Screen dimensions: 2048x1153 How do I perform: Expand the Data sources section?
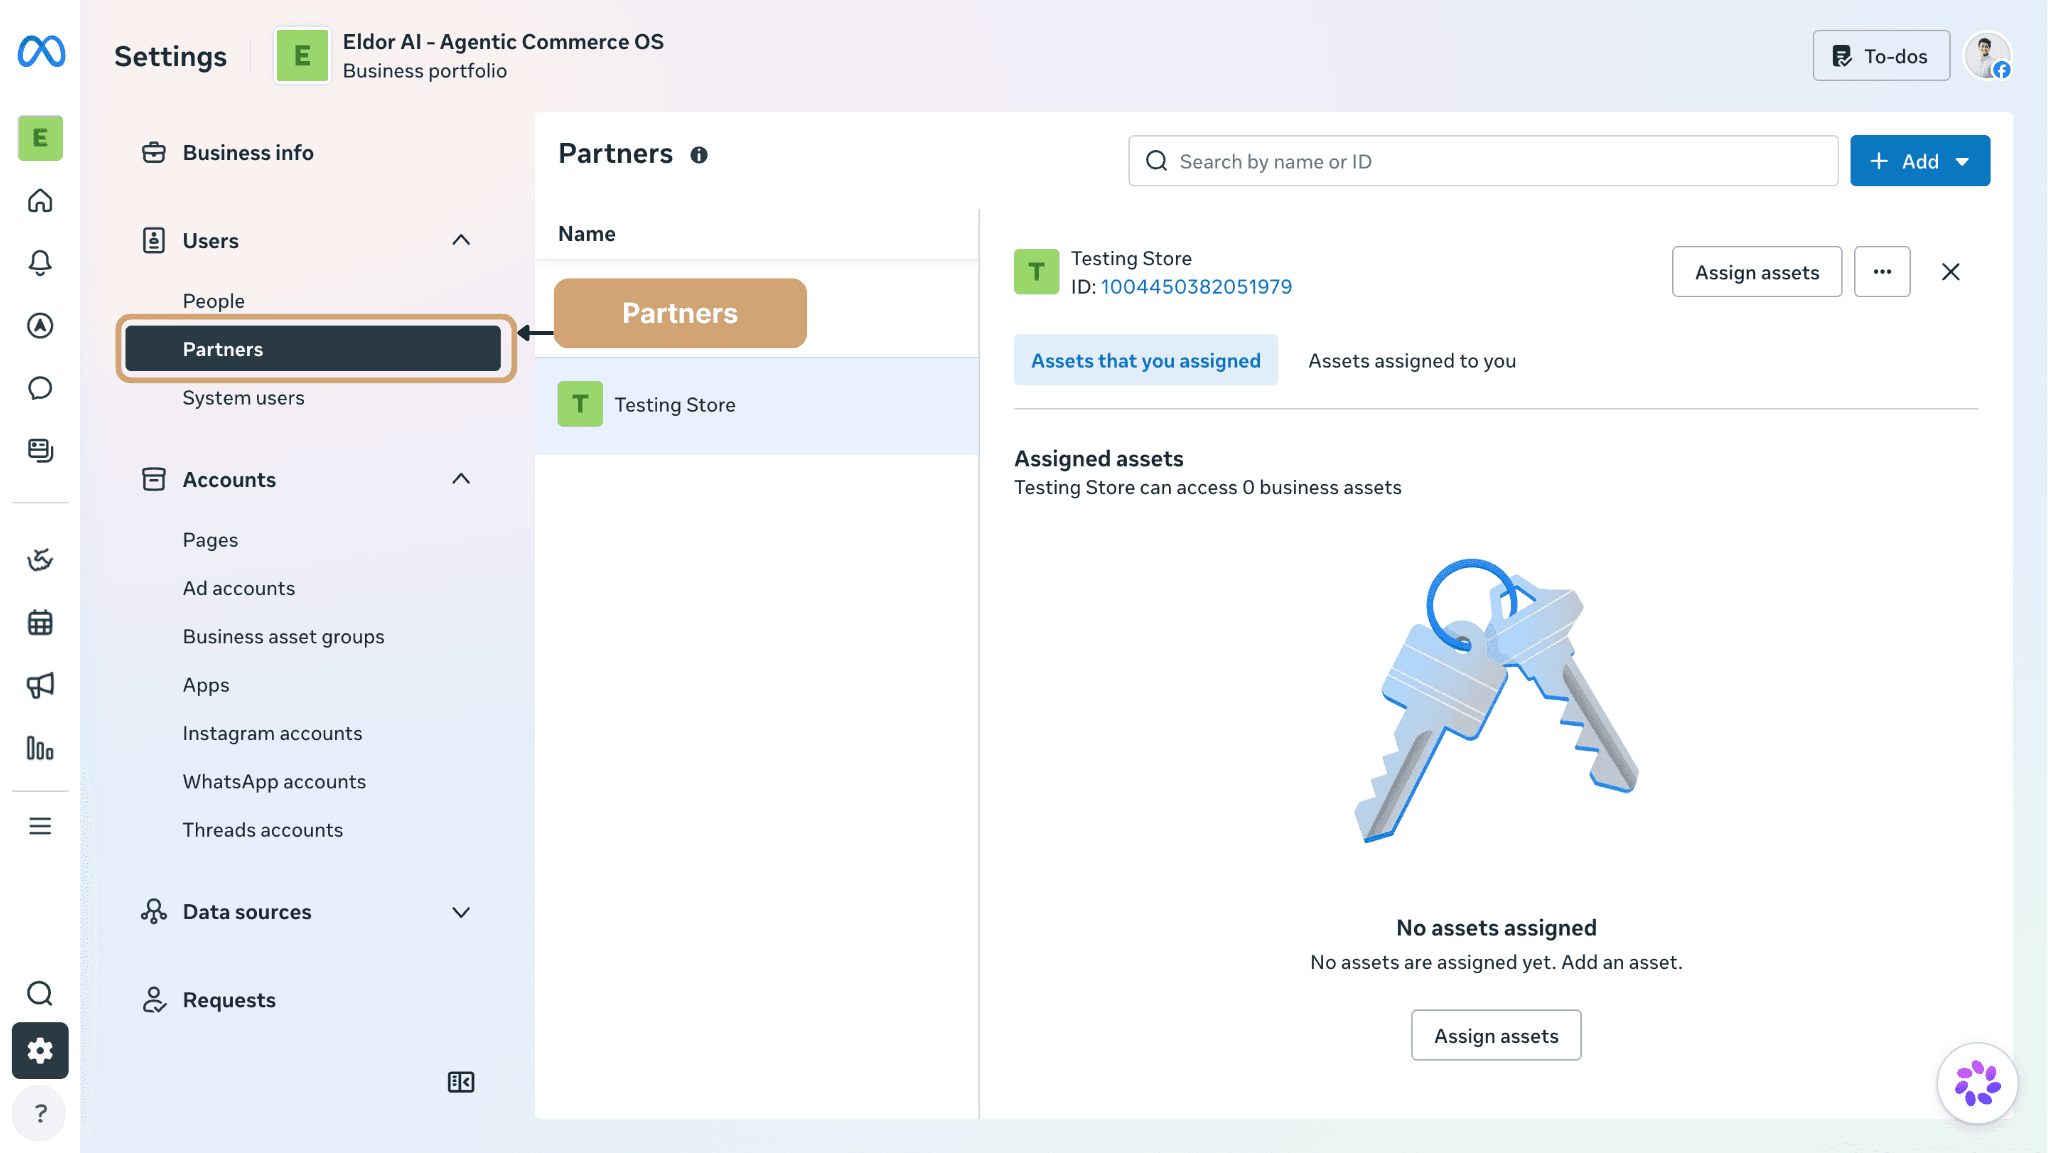click(461, 912)
